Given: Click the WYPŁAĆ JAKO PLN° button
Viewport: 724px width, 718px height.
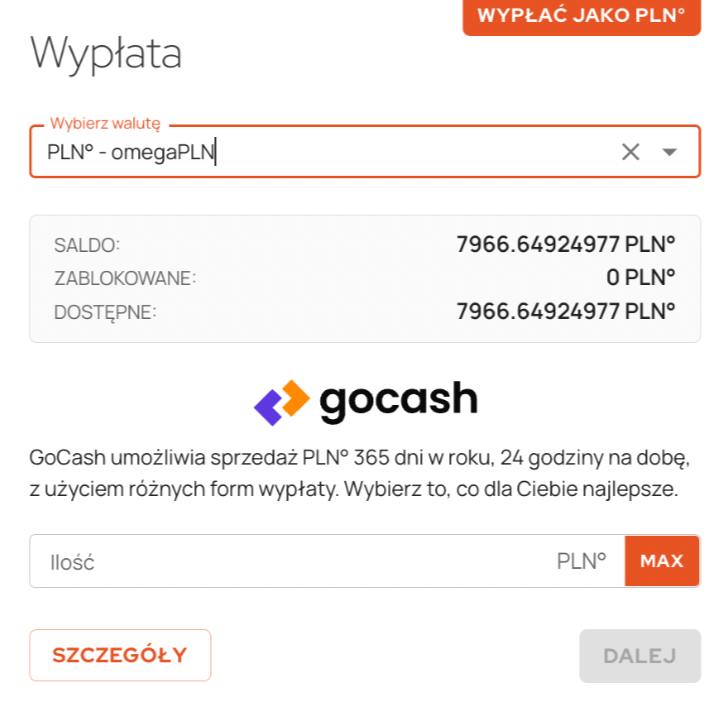Looking at the screenshot, I should click(581, 16).
